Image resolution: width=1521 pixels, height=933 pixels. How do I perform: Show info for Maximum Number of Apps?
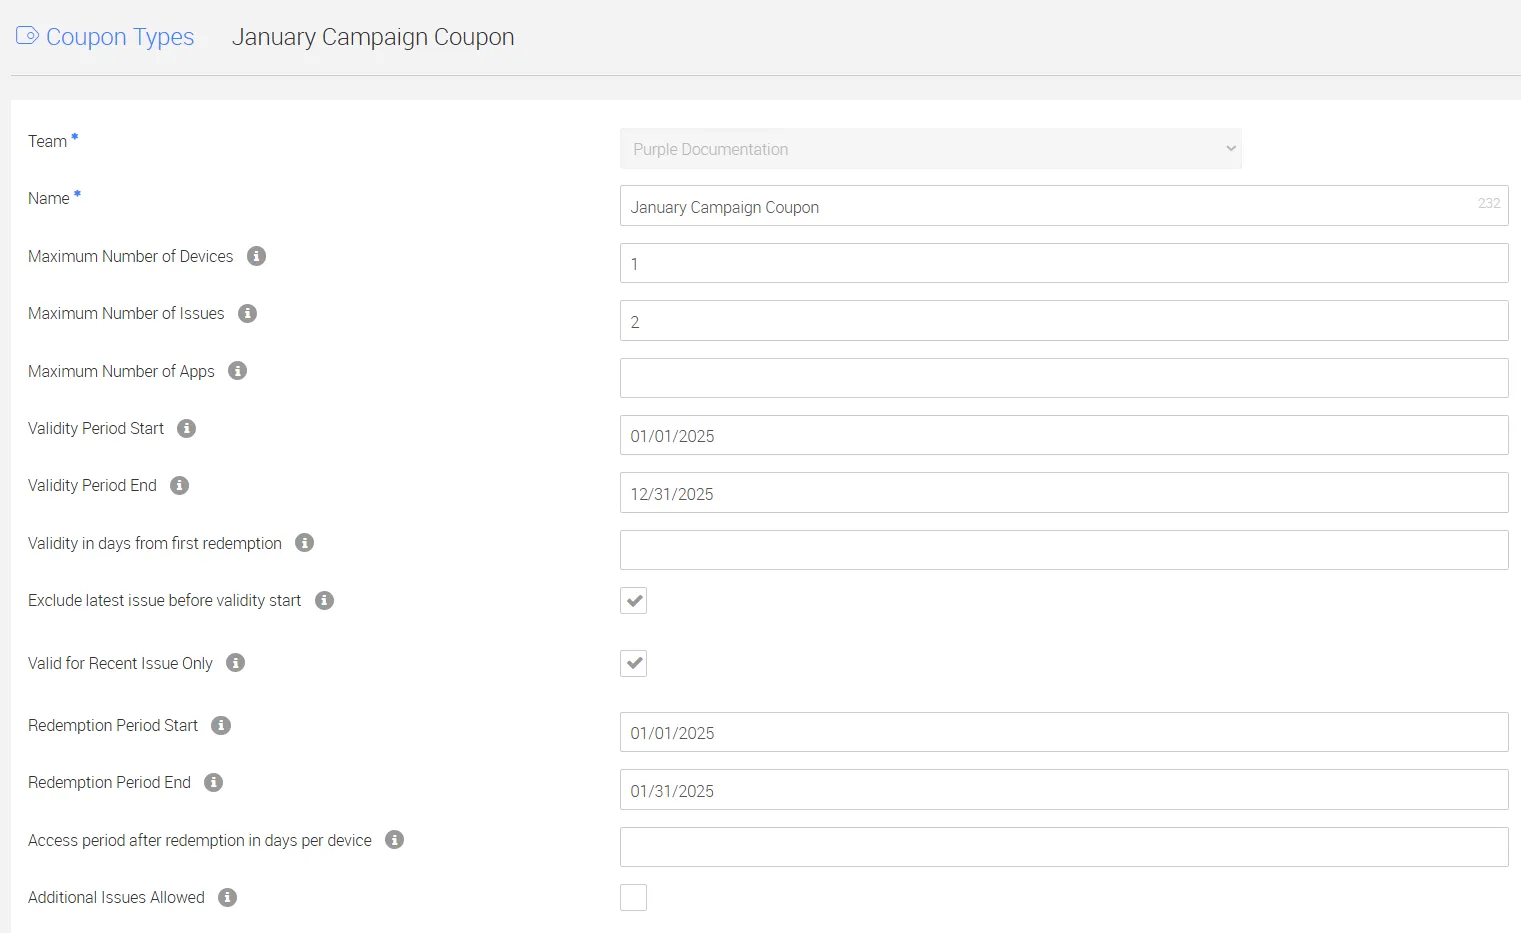point(238,371)
